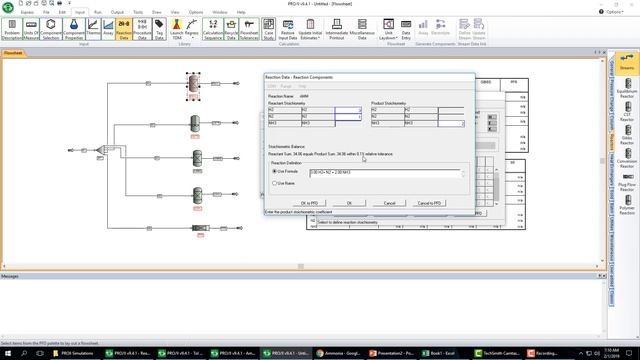Open Regress dropdown in Library group
Screen dimensions: 640x360
click(x=191, y=29)
